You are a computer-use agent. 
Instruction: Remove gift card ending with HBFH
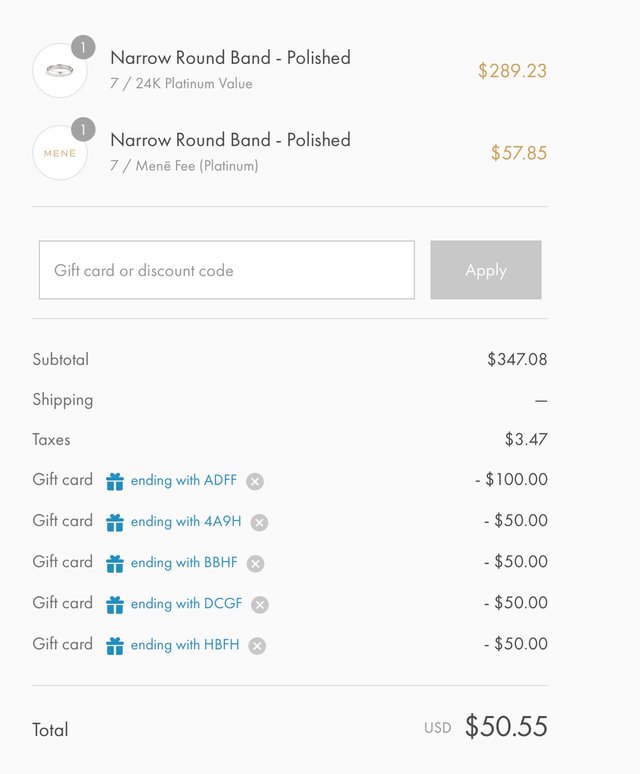click(x=257, y=646)
